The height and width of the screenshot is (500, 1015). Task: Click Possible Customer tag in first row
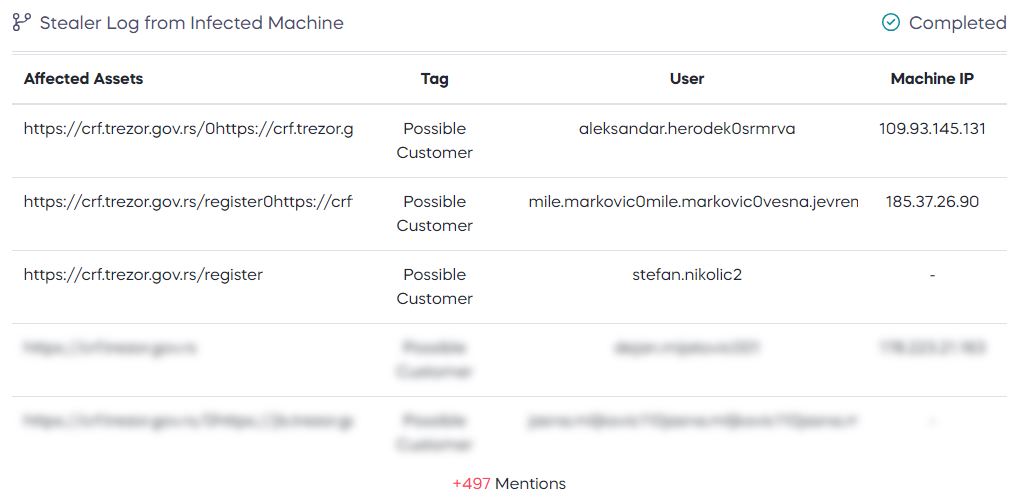coord(434,141)
